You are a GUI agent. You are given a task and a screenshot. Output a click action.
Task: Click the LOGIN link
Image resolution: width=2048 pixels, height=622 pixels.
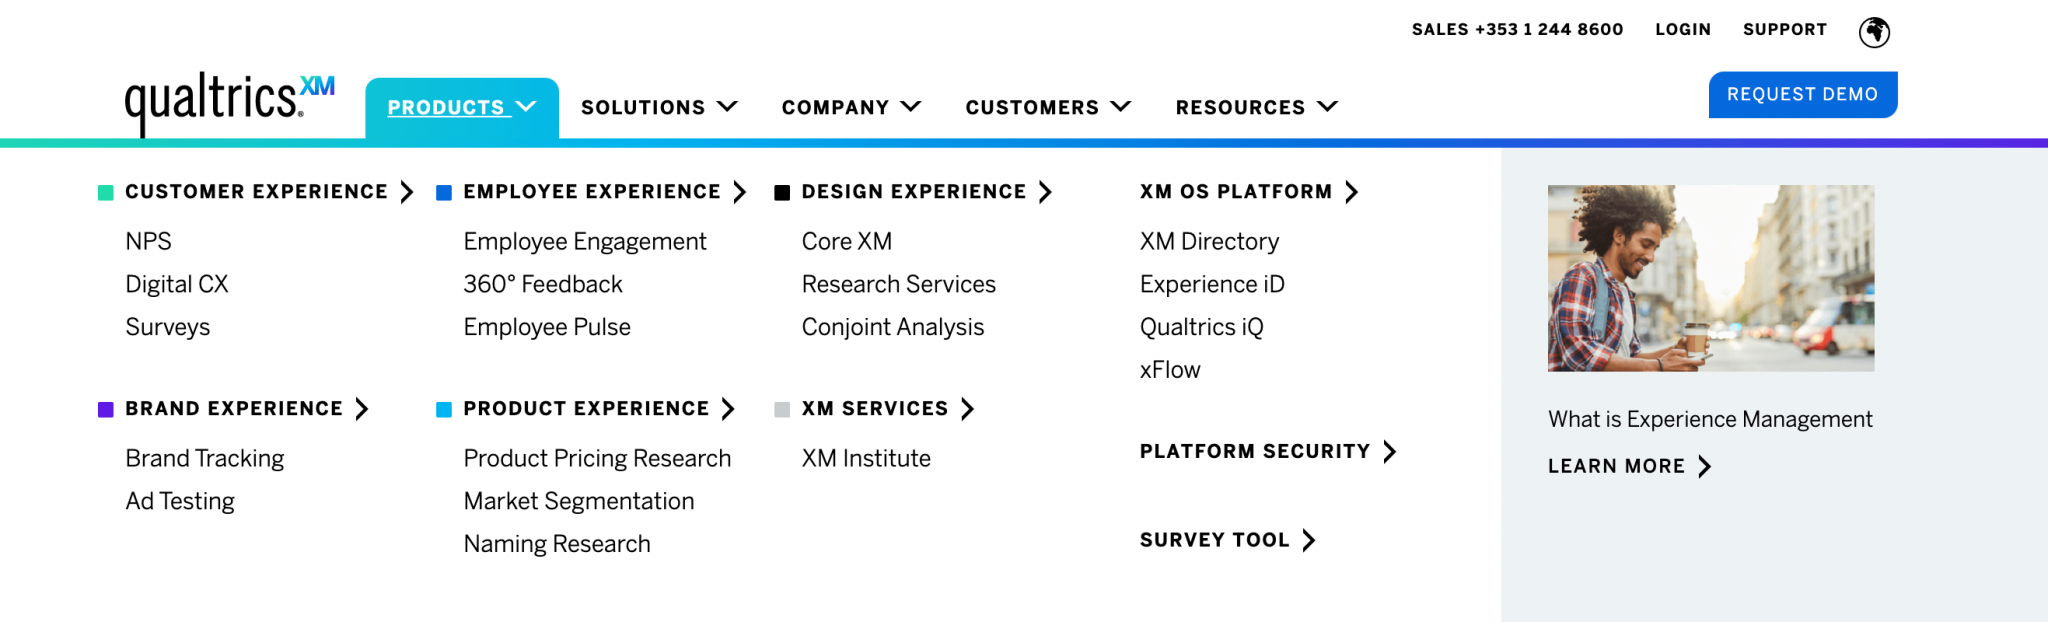pyautogui.click(x=1683, y=30)
